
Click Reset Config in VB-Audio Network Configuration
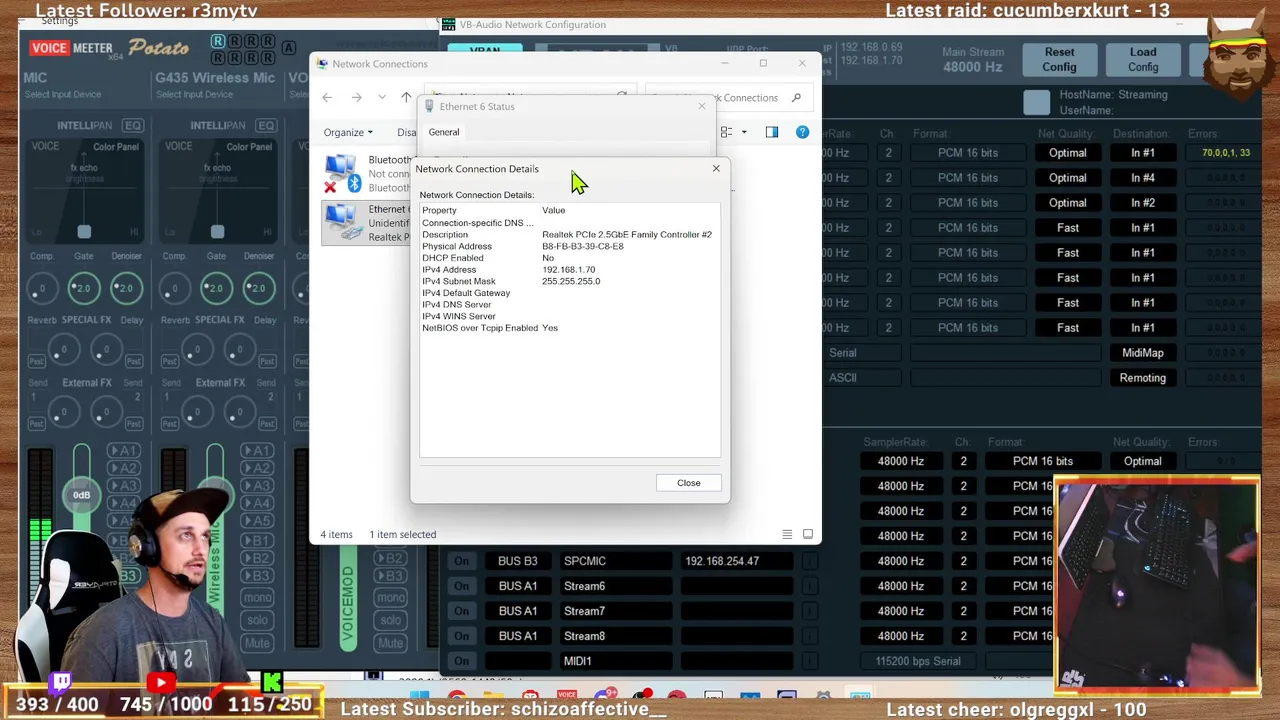(x=1059, y=60)
